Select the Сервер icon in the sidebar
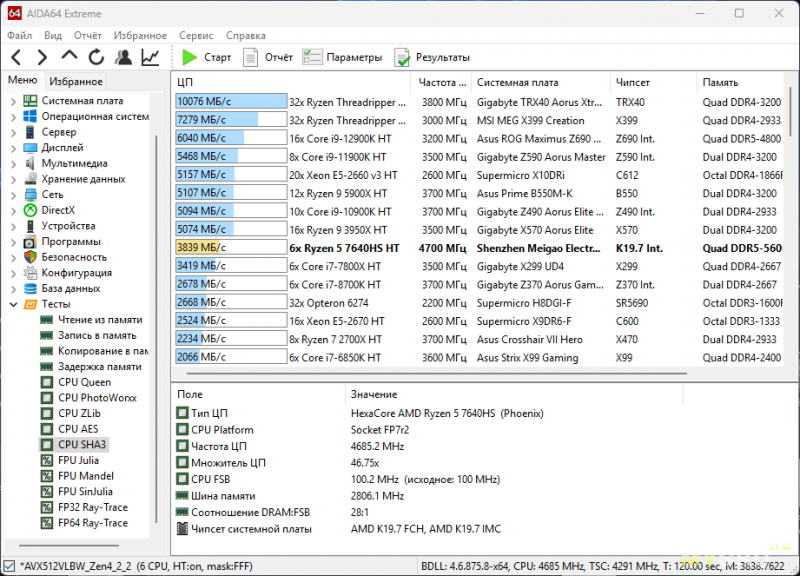 point(30,132)
